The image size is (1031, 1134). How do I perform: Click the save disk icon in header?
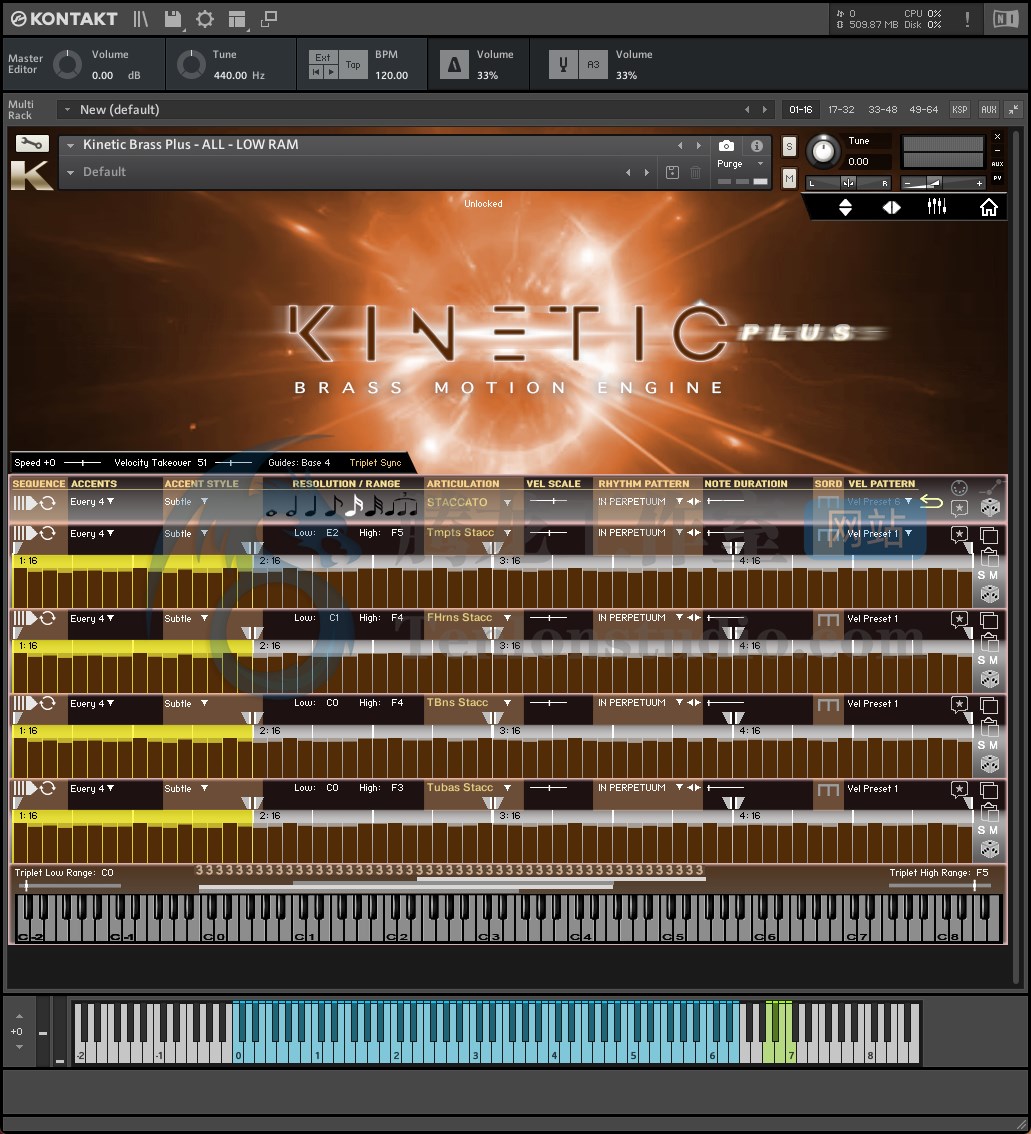pos(173,20)
